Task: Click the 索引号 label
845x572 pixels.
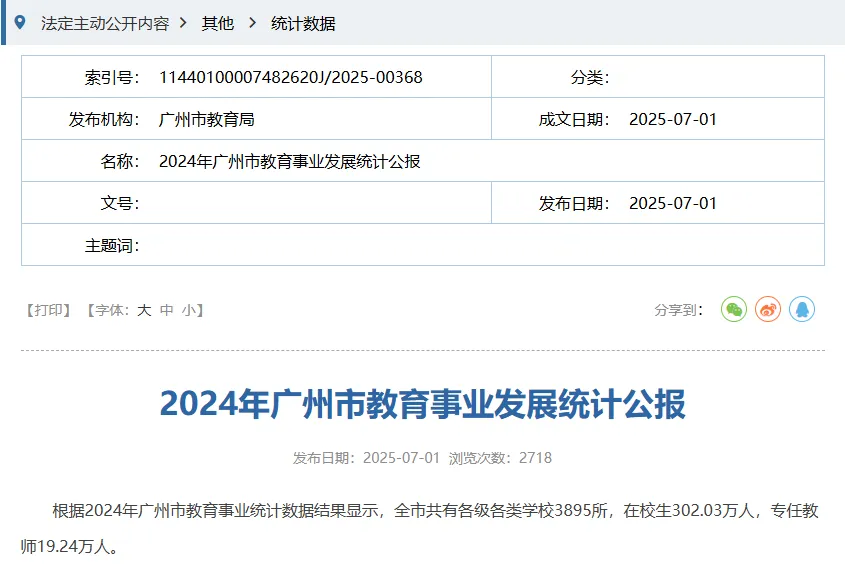Action: (112, 77)
